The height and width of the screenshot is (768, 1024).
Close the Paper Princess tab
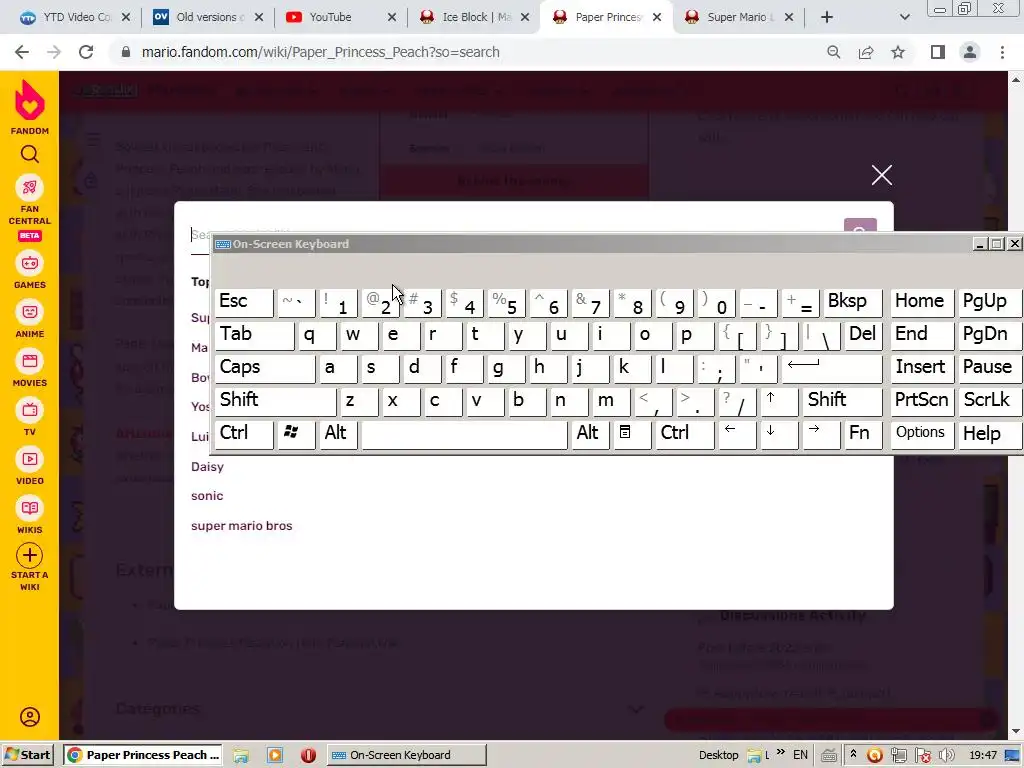pyautogui.click(x=657, y=17)
